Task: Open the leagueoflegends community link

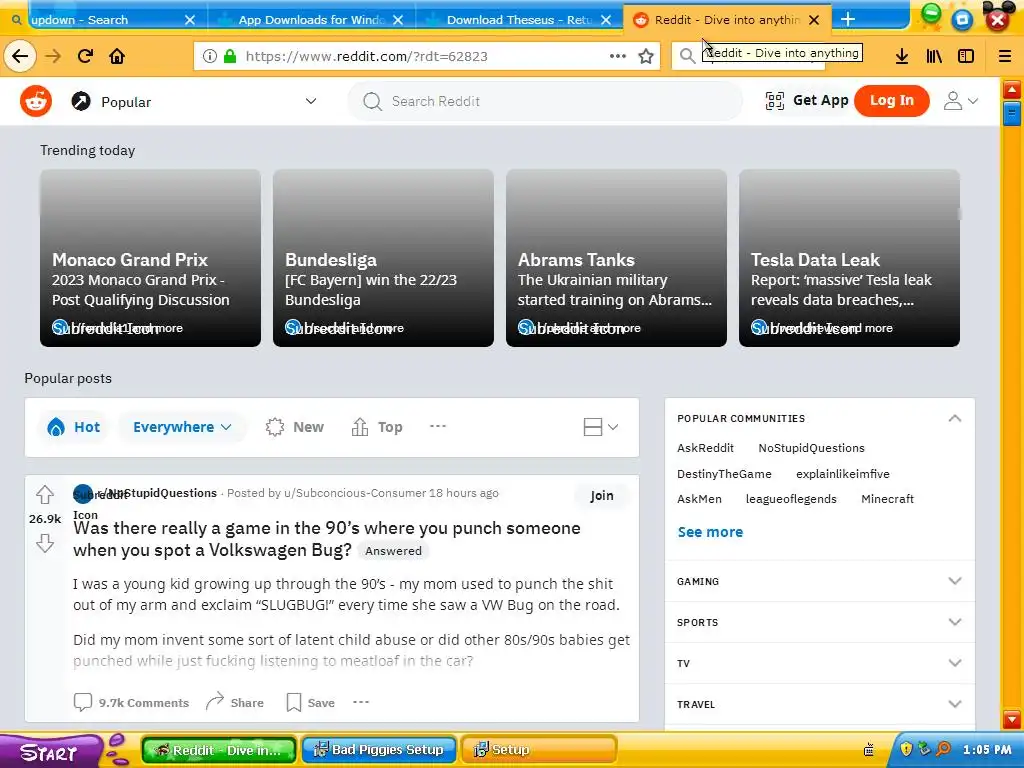Action: pos(791,499)
